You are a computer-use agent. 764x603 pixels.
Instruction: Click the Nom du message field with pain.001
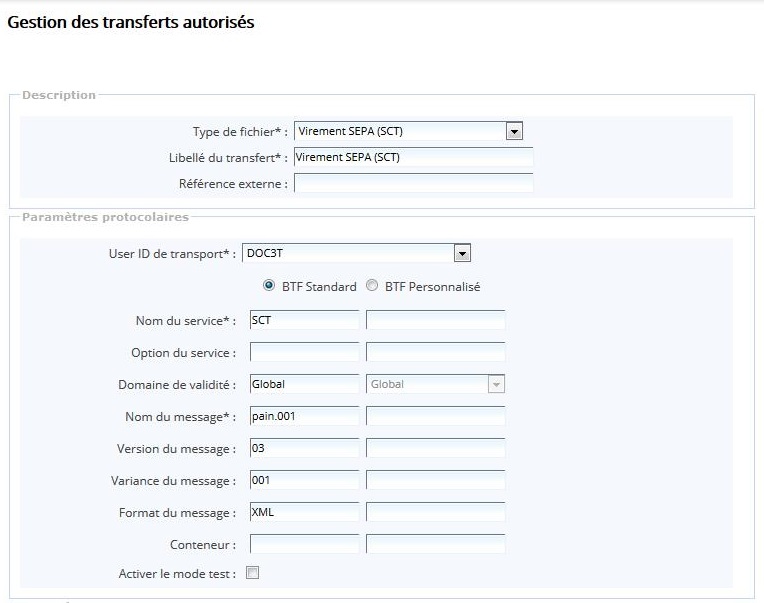pyautogui.click(x=304, y=416)
